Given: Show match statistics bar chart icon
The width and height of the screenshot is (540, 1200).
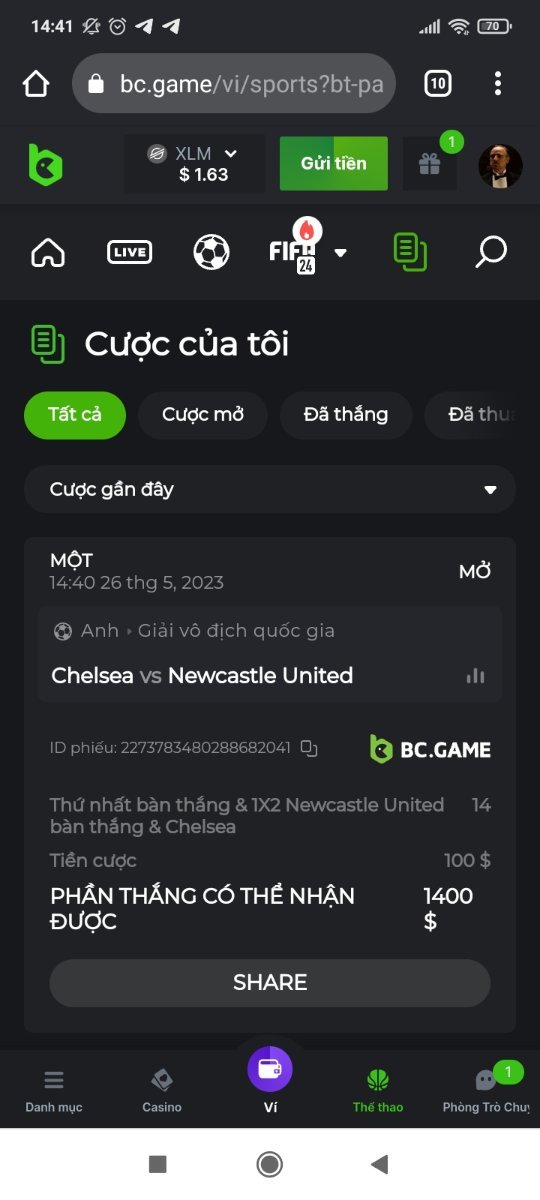Looking at the screenshot, I should [x=475, y=676].
